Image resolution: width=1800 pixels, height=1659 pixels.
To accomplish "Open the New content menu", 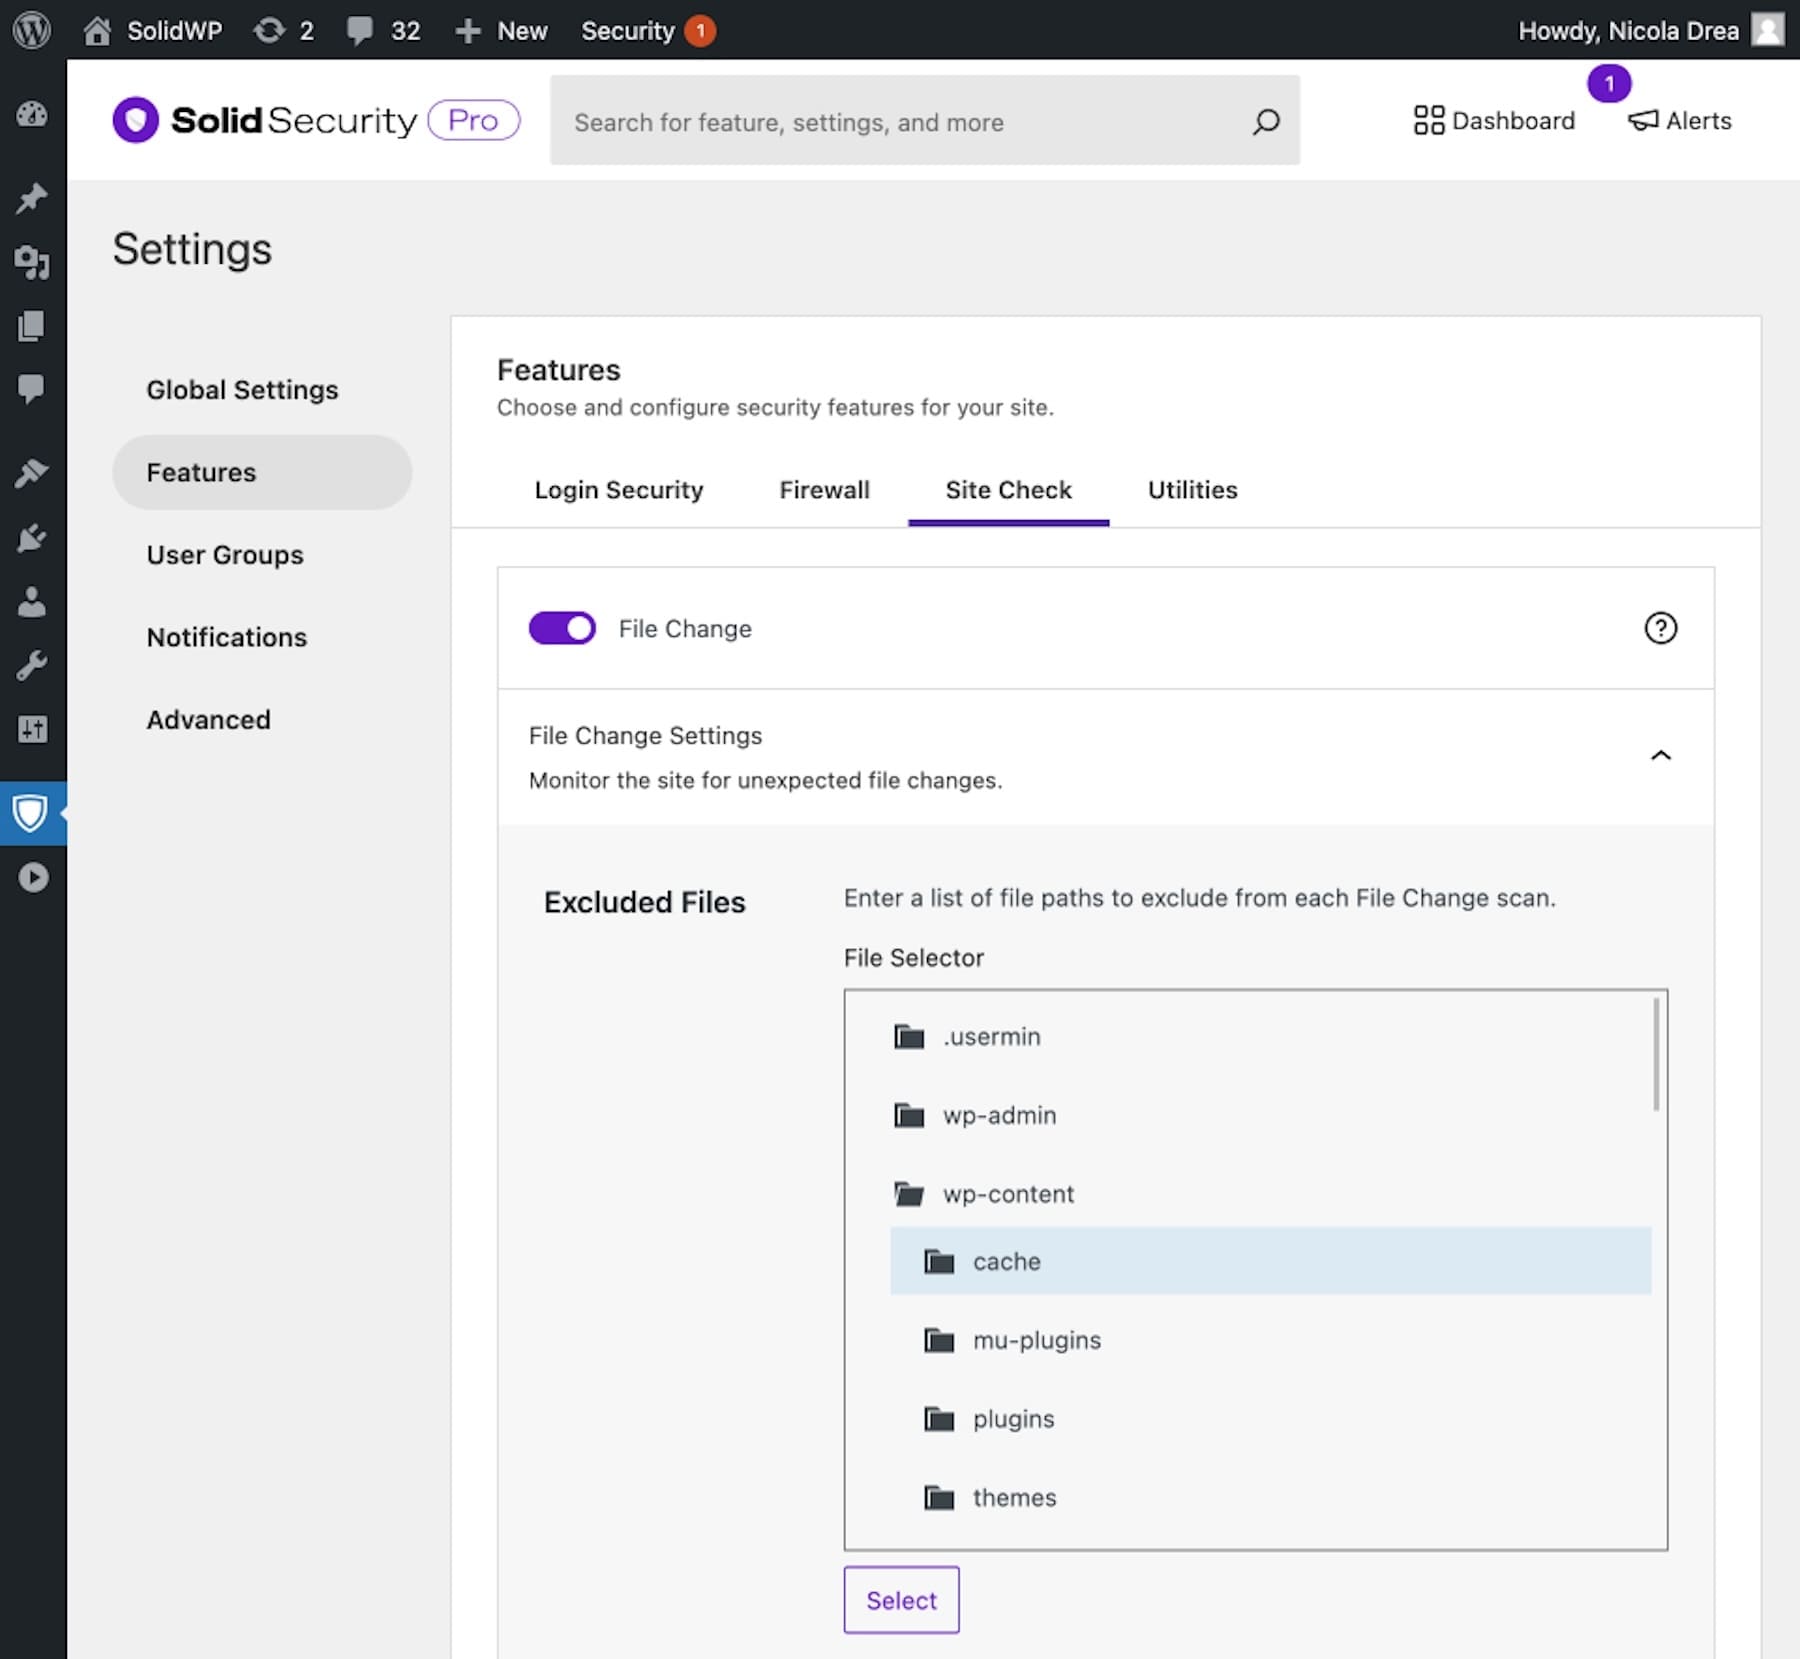I will tap(501, 30).
